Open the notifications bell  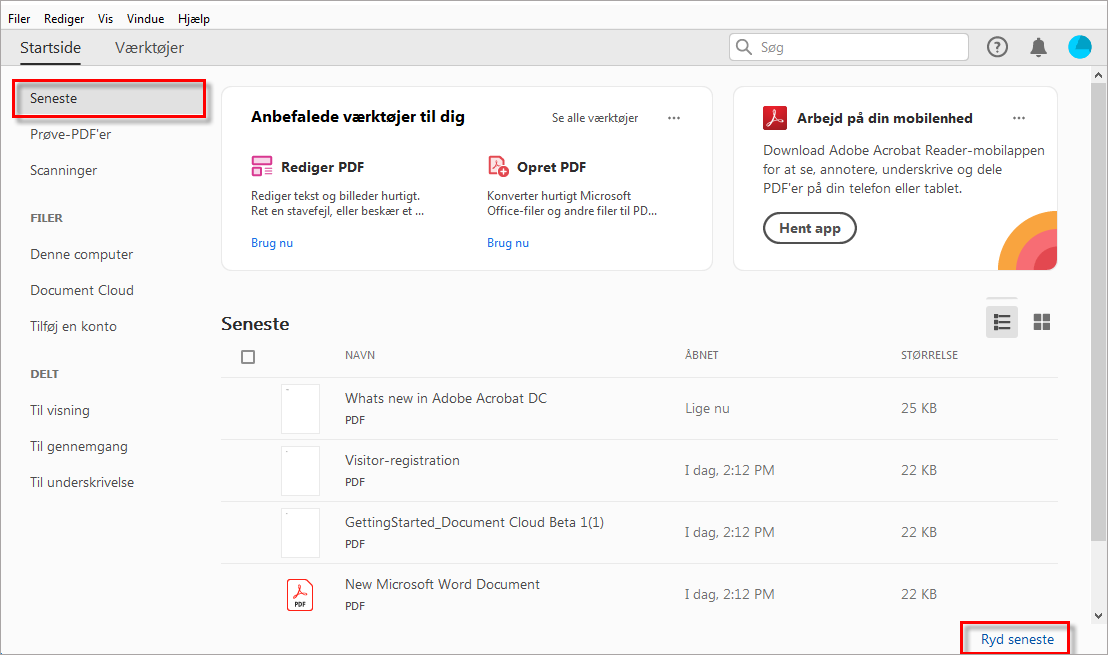coord(1039,47)
